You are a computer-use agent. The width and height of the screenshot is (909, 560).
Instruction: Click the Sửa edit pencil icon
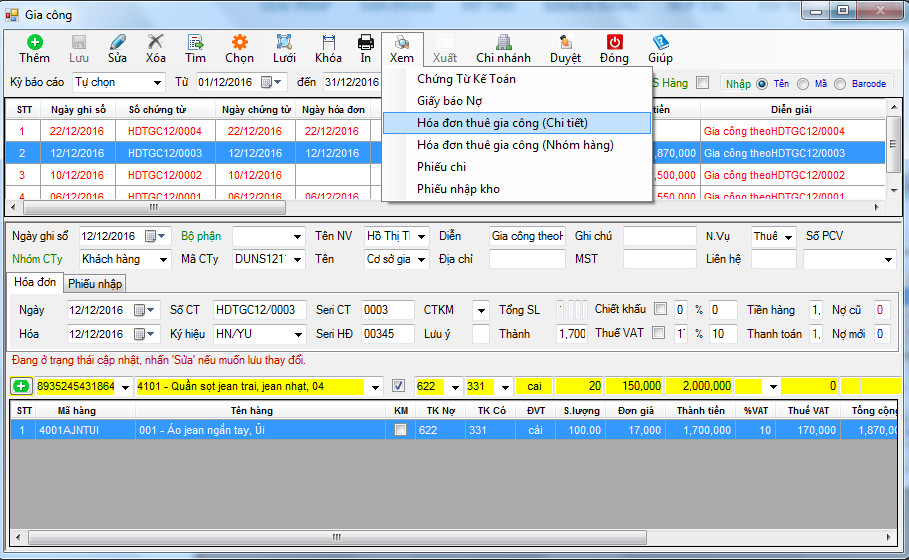click(x=117, y=42)
